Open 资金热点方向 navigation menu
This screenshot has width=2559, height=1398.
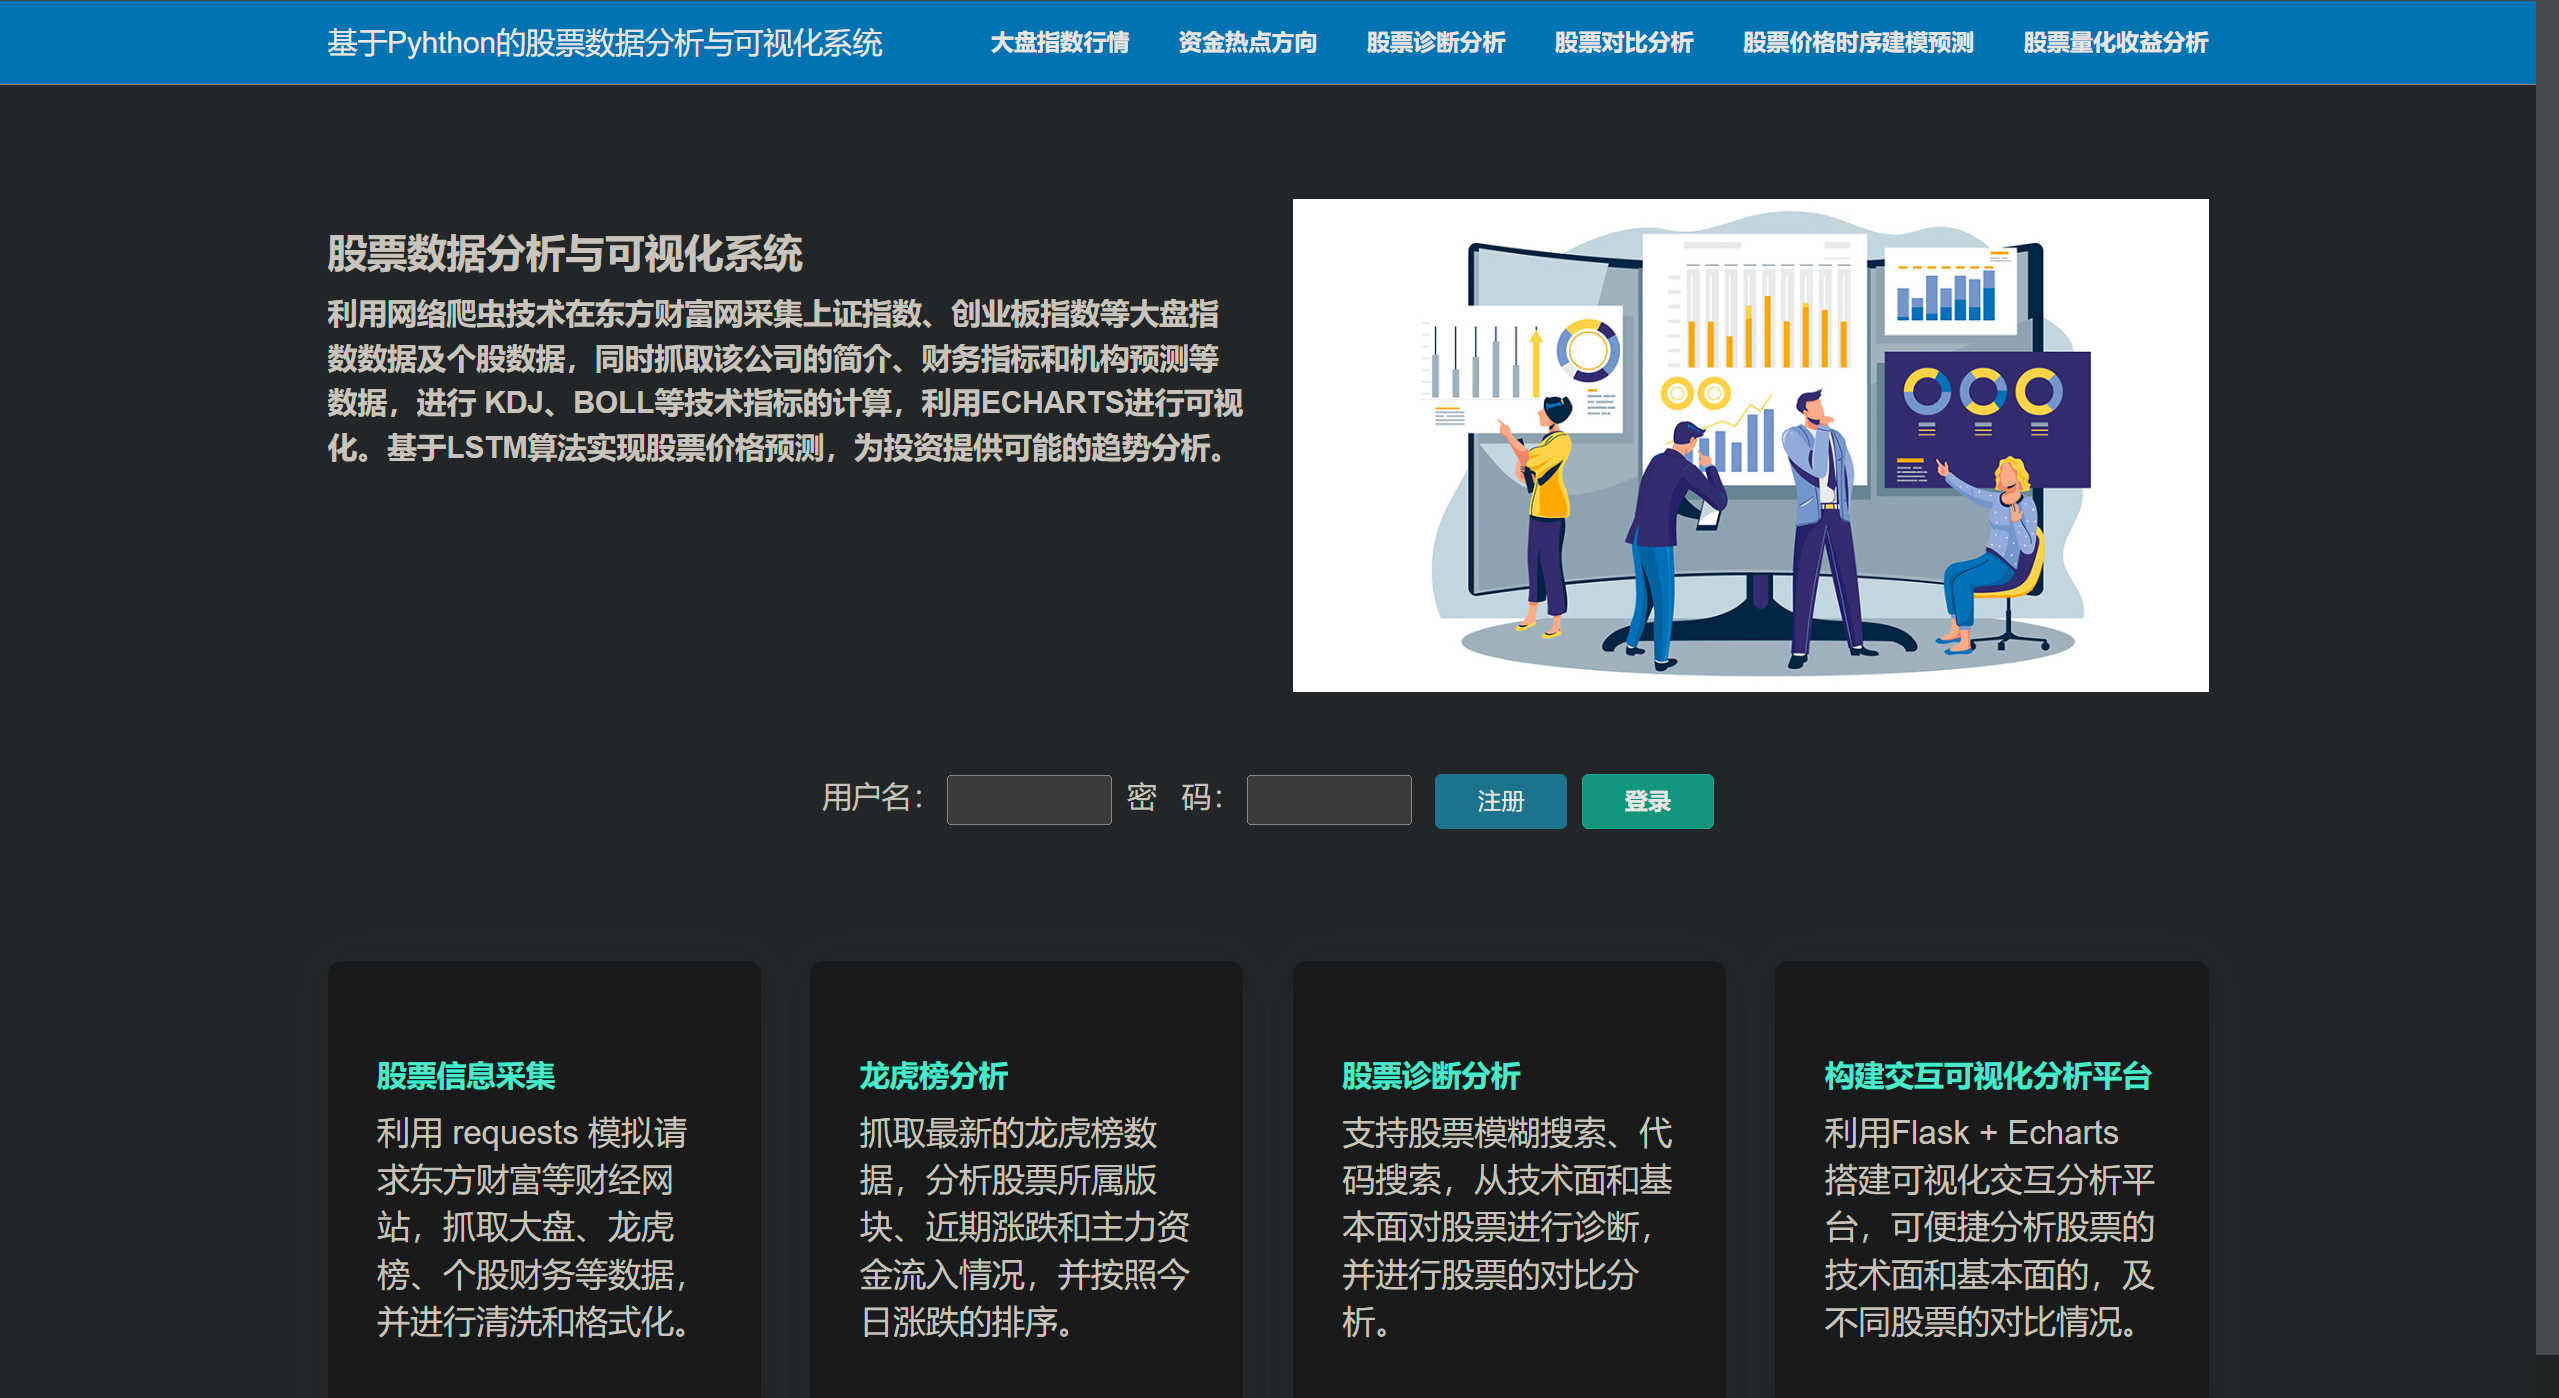coord(1247,43)
